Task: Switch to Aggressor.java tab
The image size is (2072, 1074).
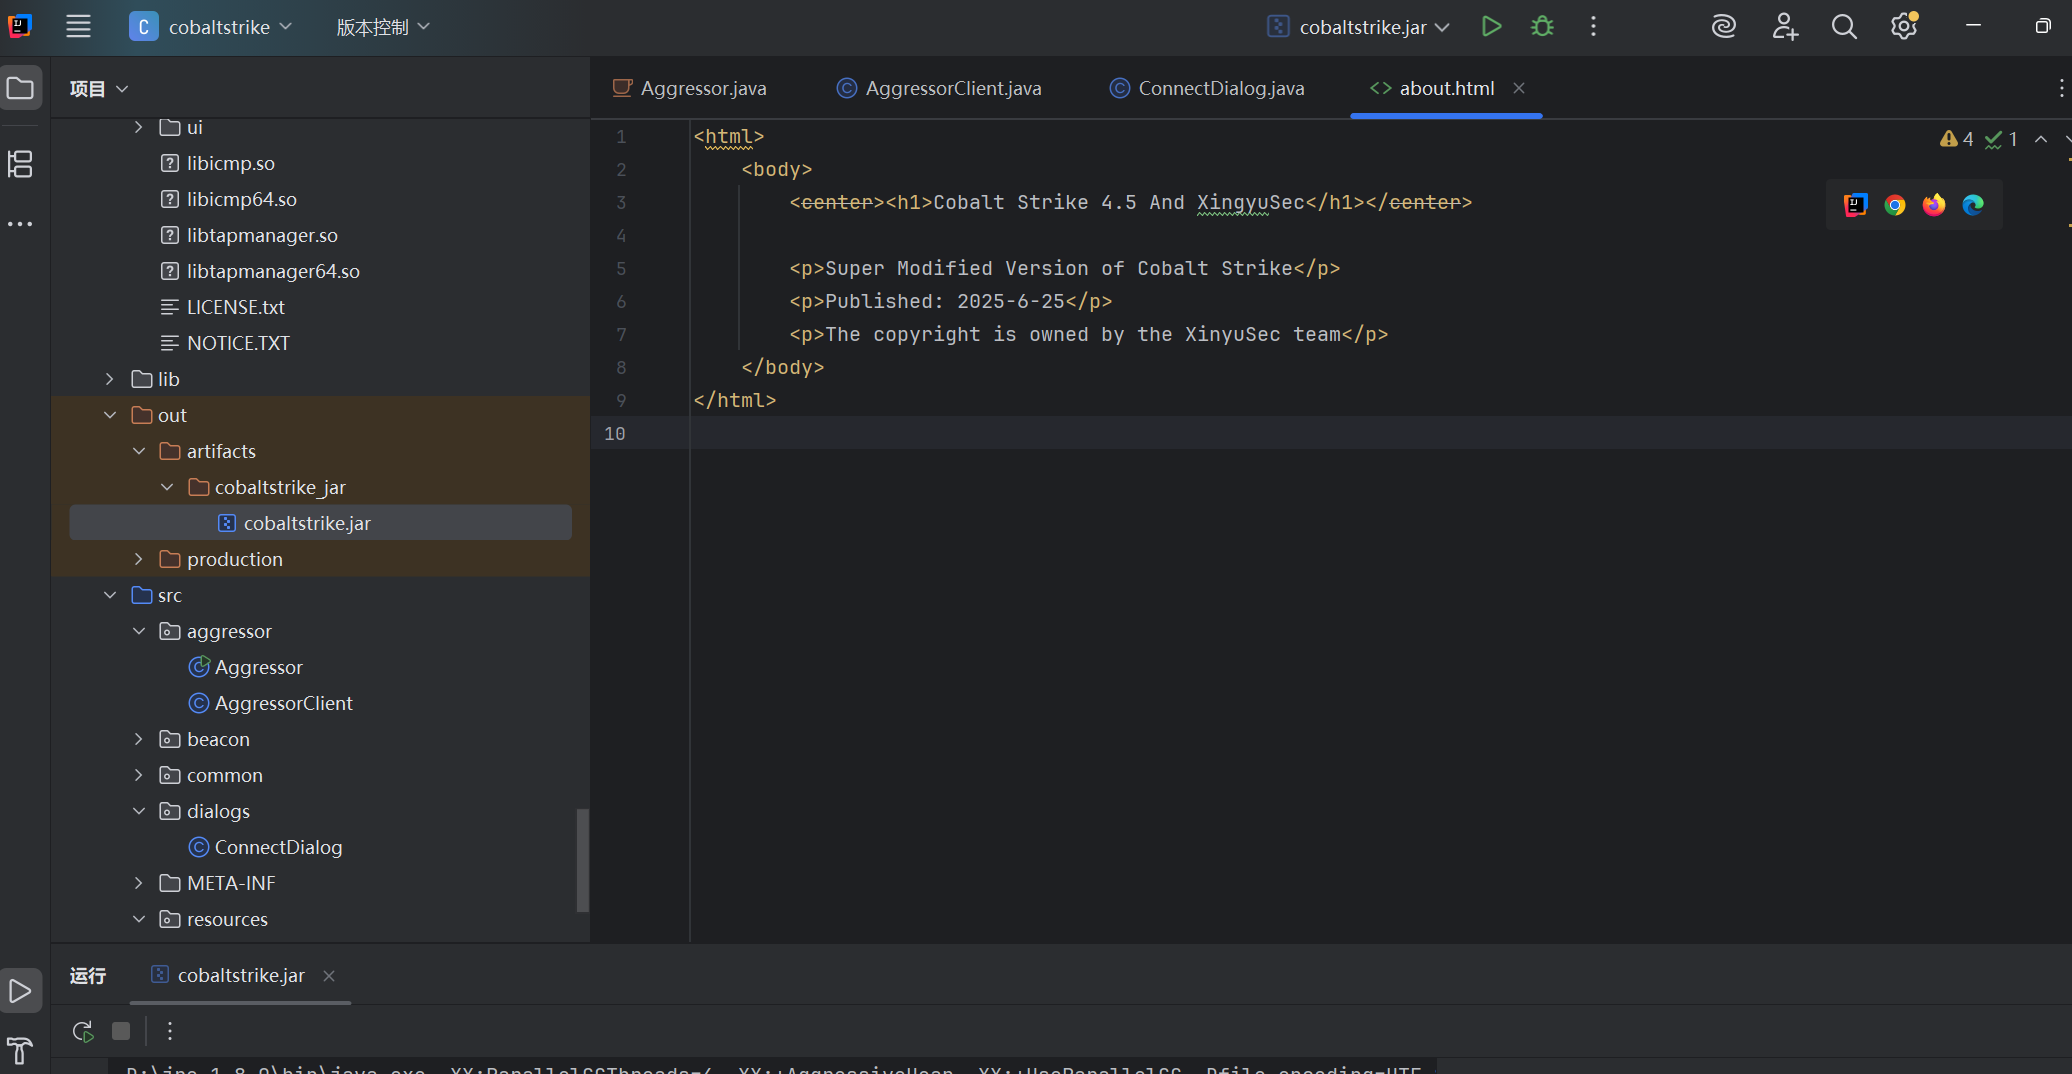Action: point(690,88)
